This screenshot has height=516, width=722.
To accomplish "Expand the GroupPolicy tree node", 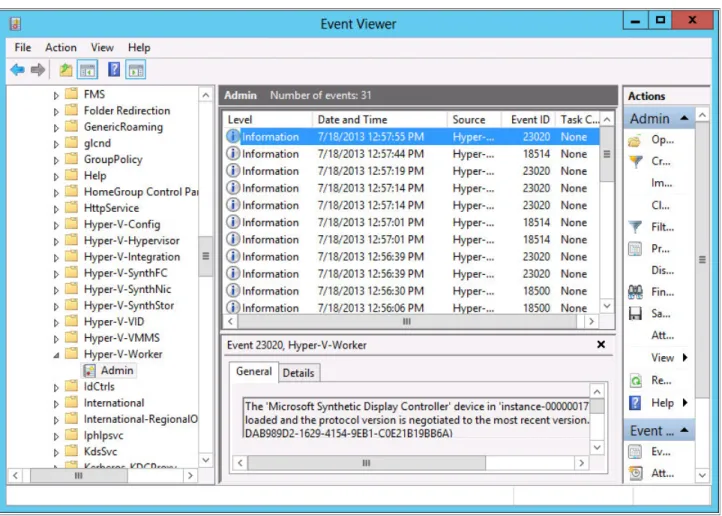I will click(x=56, y=160).
